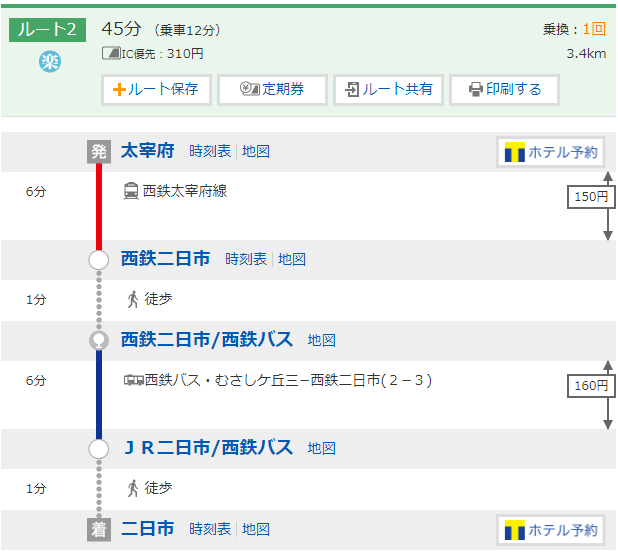Click the printer icon in 印刷する
This screenshot has width=618, height=560.
click(x=476, y=89)
